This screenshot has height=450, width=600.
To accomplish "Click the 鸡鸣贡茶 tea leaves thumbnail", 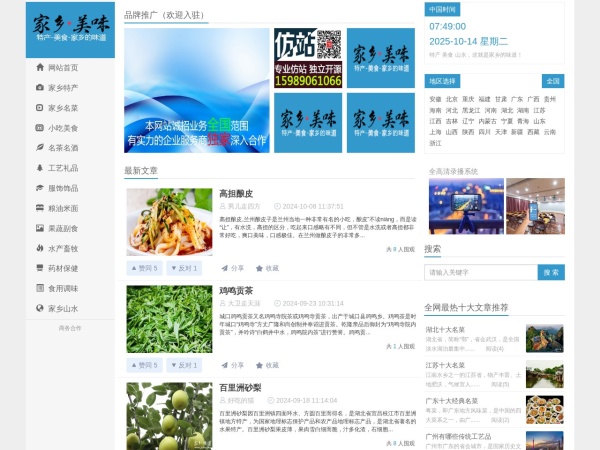I will [169, 319].
